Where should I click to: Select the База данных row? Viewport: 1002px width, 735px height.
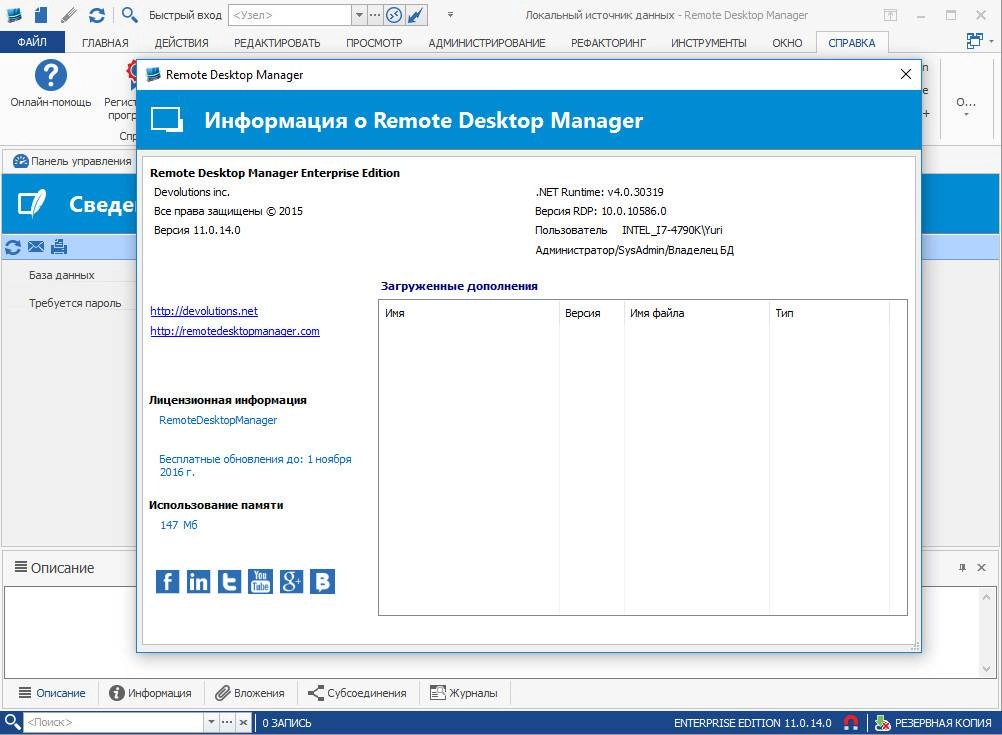[x=61, y=275]
